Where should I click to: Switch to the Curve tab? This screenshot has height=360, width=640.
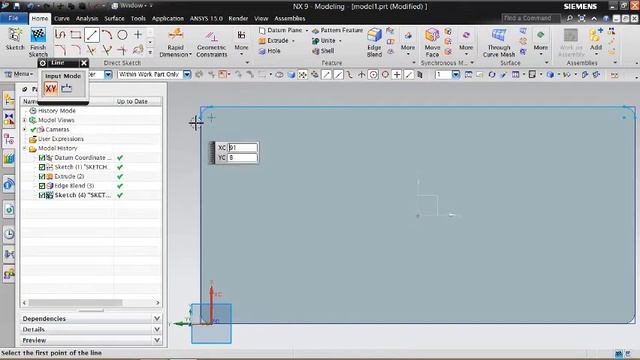click(x=62, y=18)
